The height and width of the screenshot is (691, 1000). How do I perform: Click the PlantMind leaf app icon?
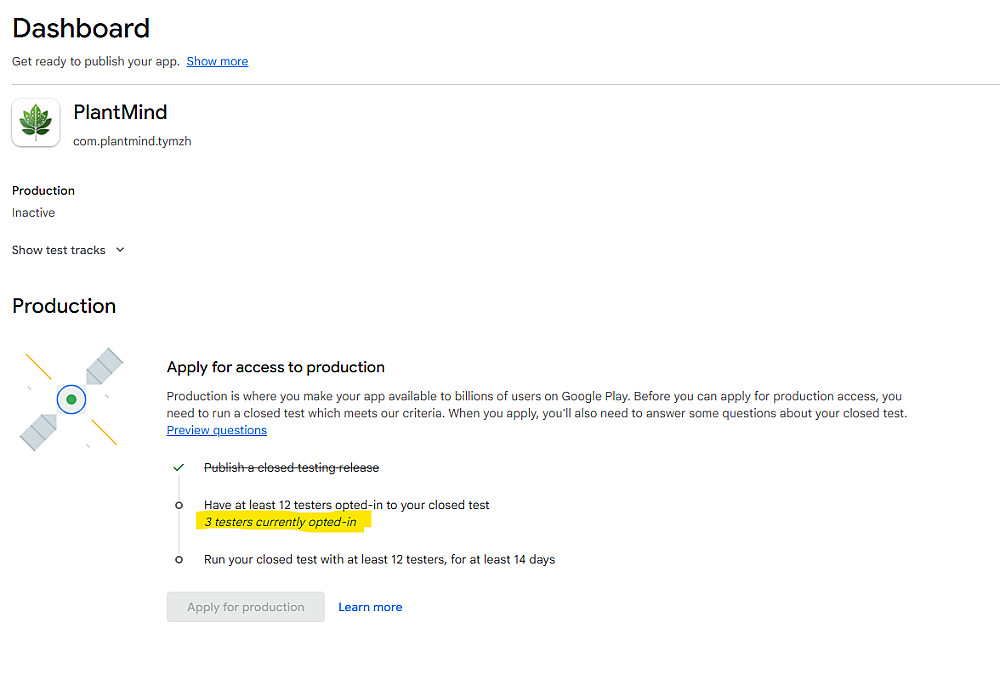pyautogui.click(x=36, y=123)
